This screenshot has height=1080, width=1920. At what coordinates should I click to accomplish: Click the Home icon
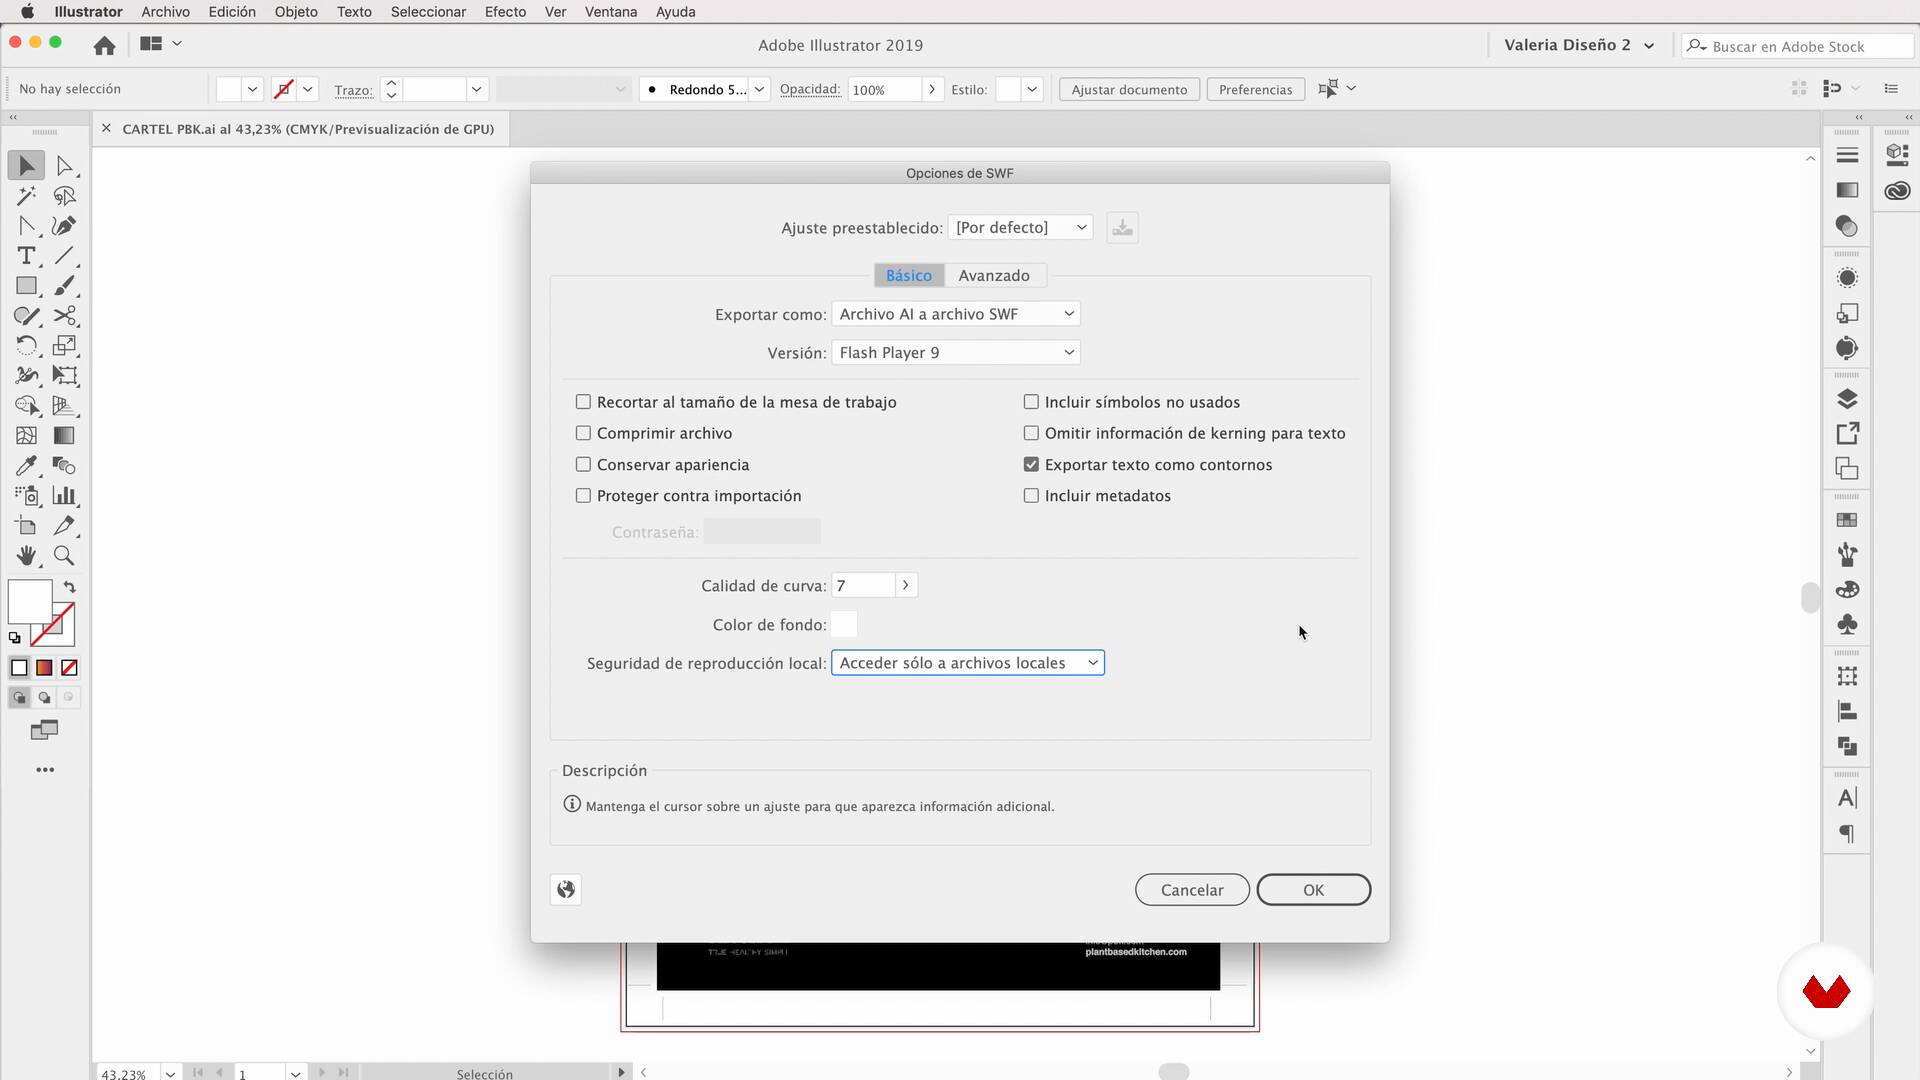click(x=104, y=45)
